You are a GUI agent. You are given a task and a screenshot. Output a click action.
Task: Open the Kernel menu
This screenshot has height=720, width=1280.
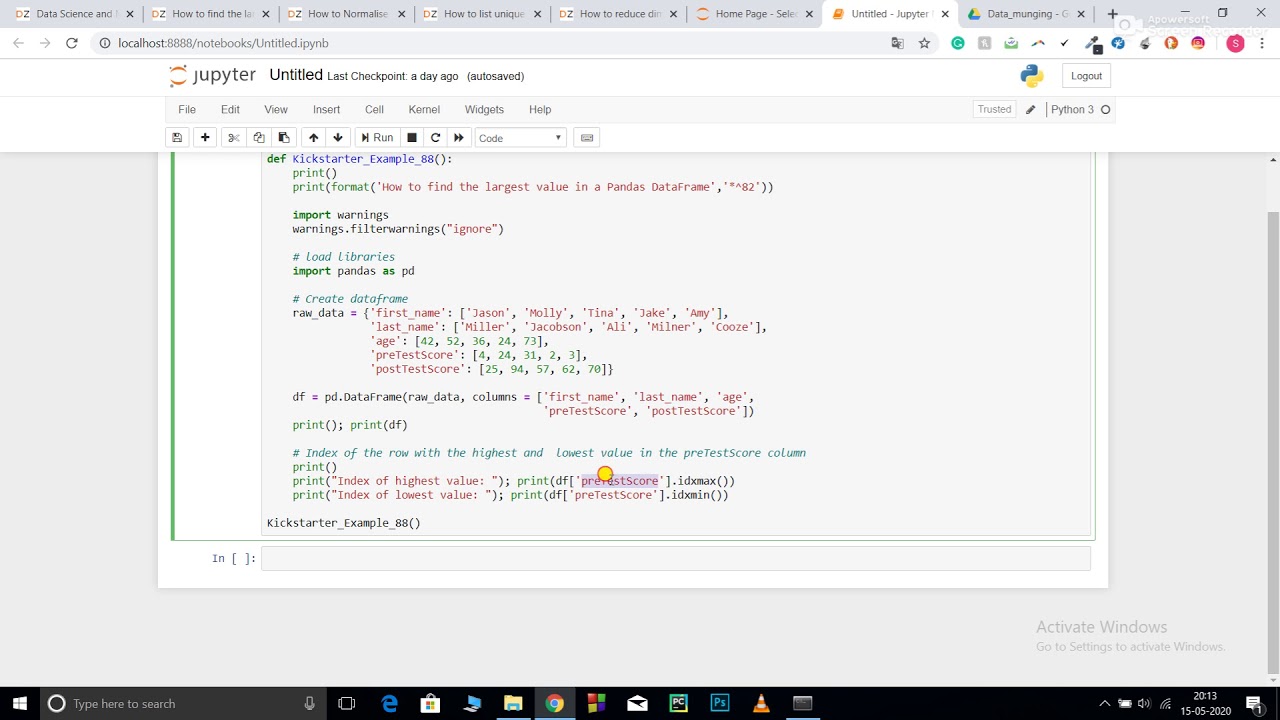pyautogui.click(x=424, y=109)
